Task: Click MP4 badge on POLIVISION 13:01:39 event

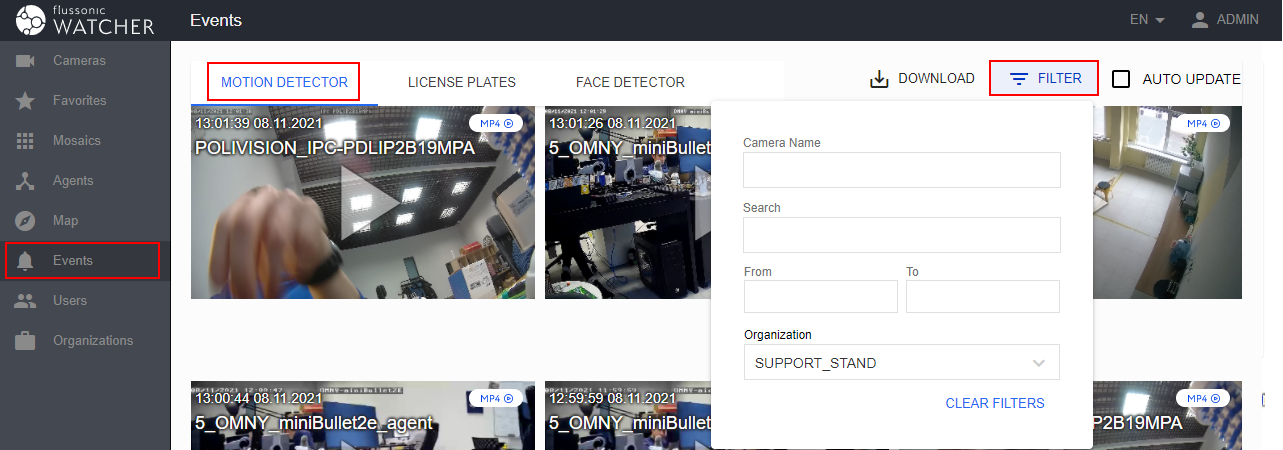Action: pyautogui.click(x=497, y=123)
